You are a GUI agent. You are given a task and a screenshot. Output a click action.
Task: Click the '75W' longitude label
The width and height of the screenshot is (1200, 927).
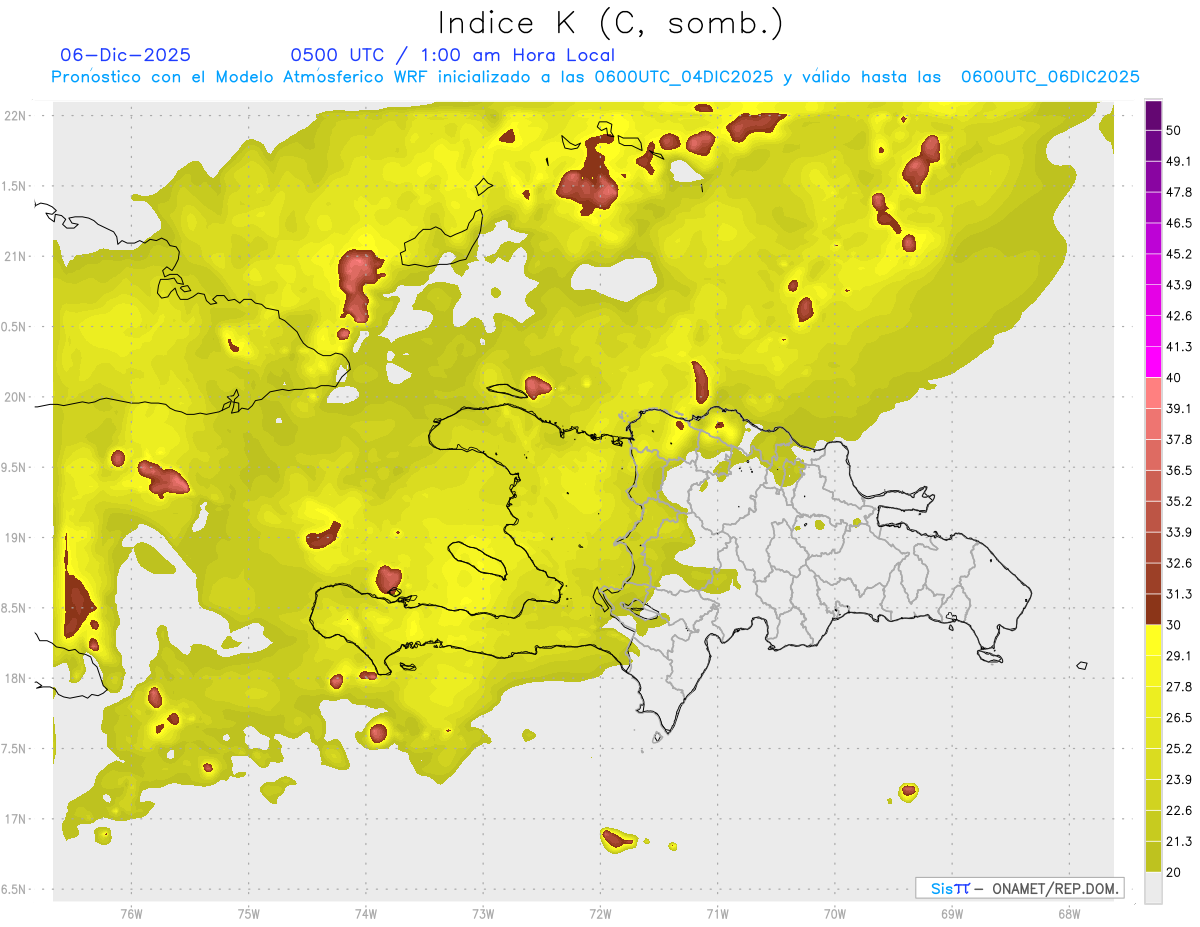pyautogui.click(x=249, y=914)
